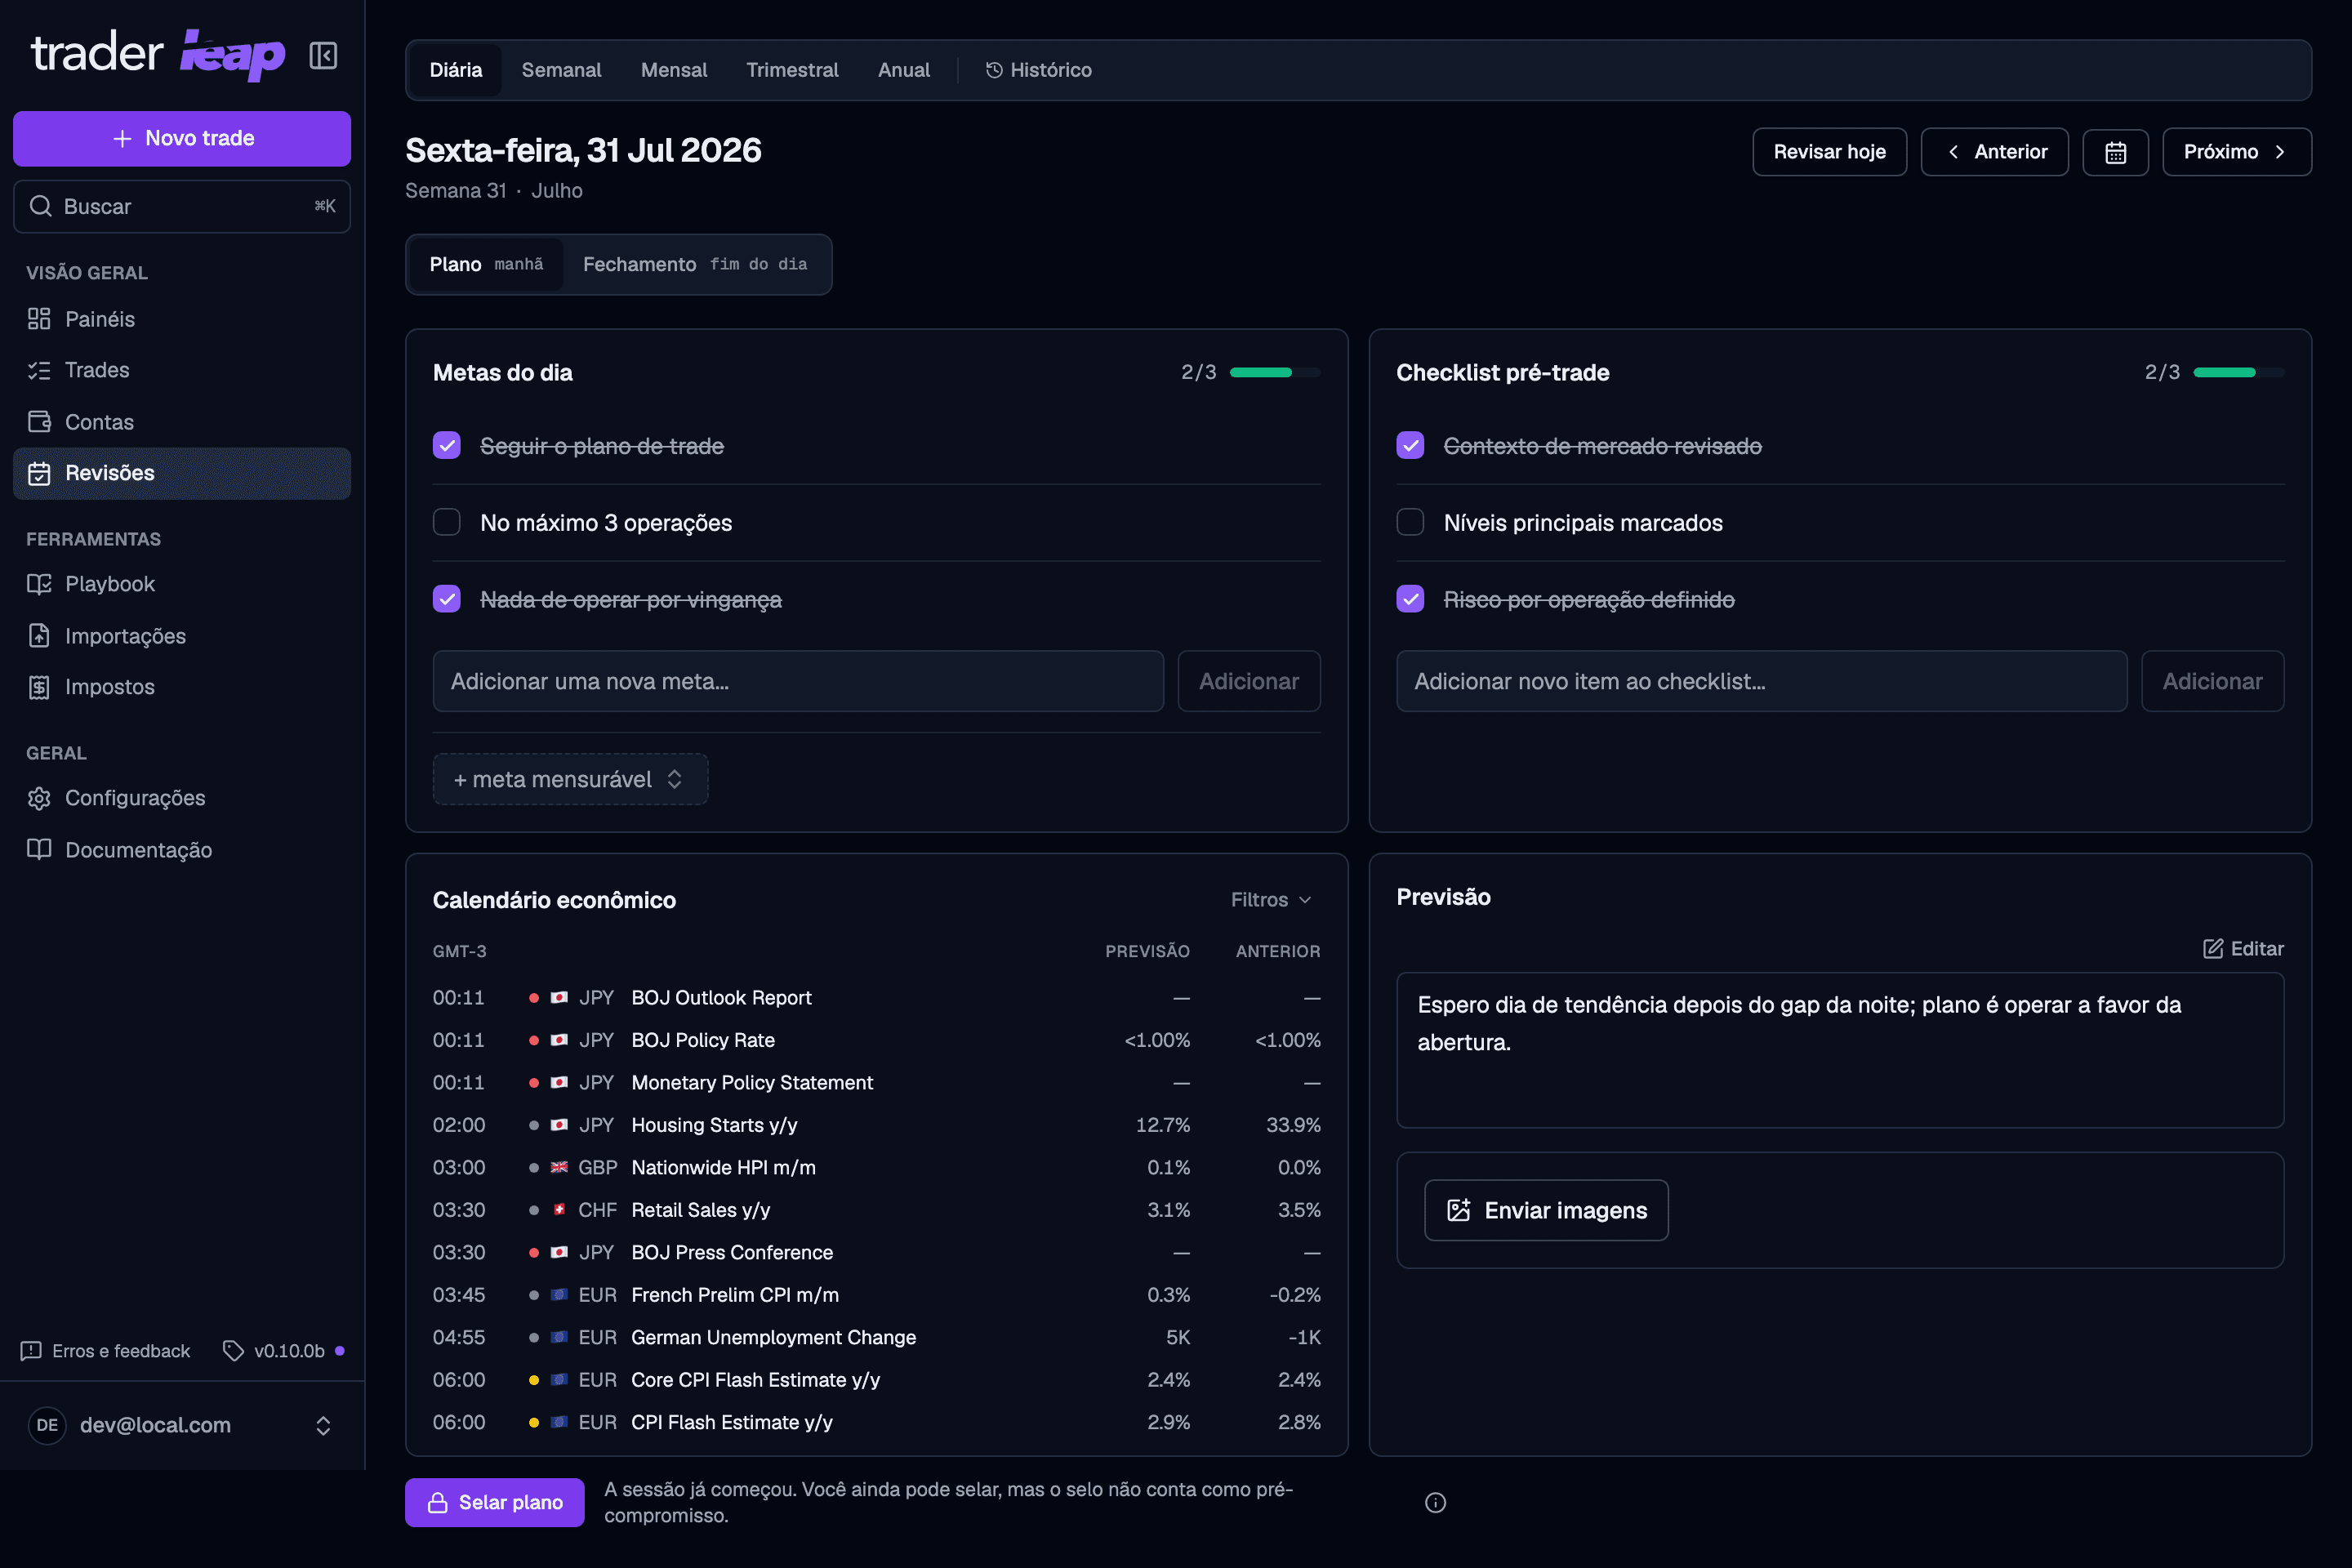This screenshot has width=2352, height=1568.
Task: Open the Filtros dropdown
Action: click(1271, 900)
